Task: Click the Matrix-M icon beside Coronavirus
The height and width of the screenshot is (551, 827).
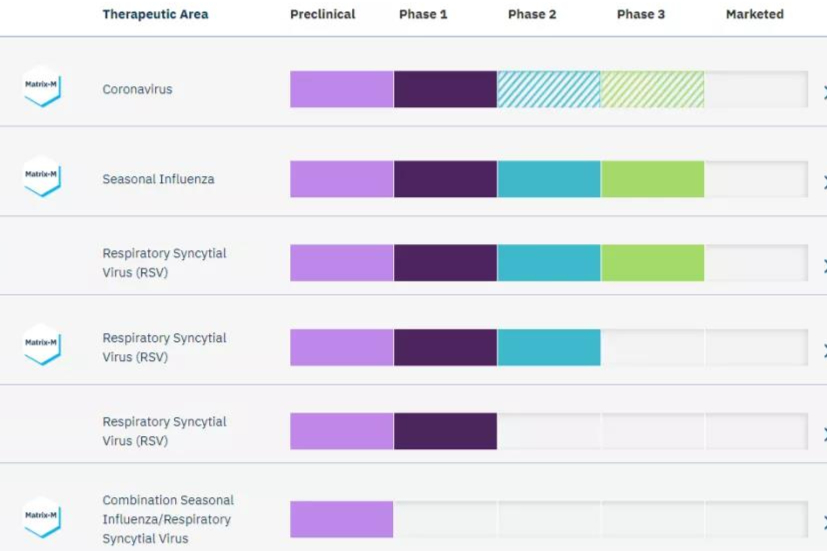Action: (x=42, y=87)
